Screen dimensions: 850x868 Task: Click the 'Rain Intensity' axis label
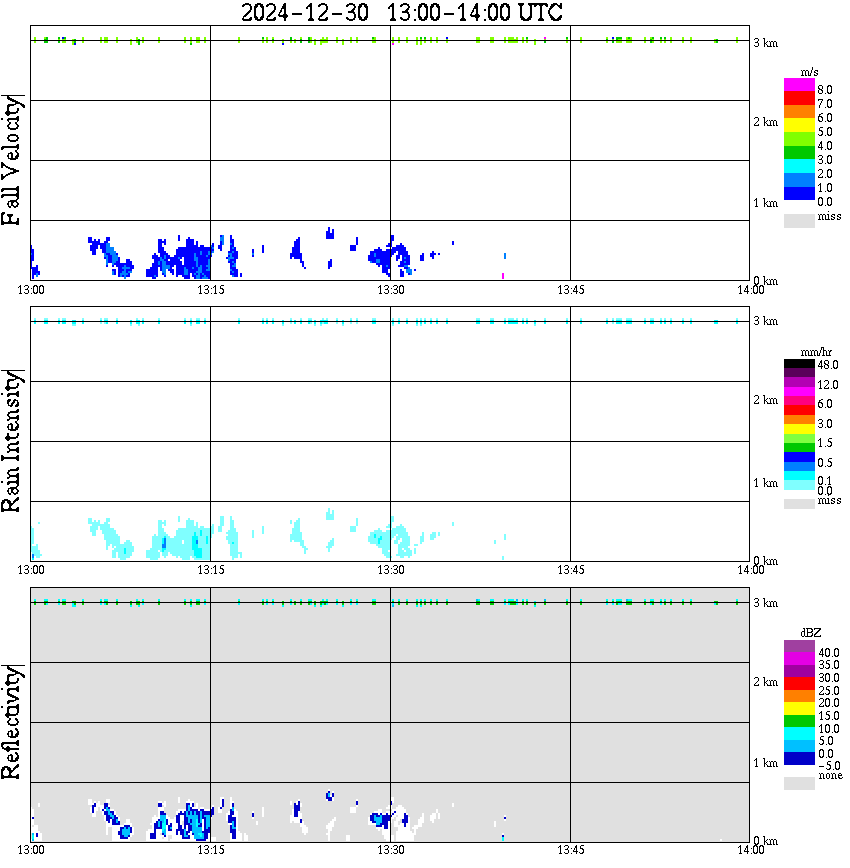click(x=12, y=441)
